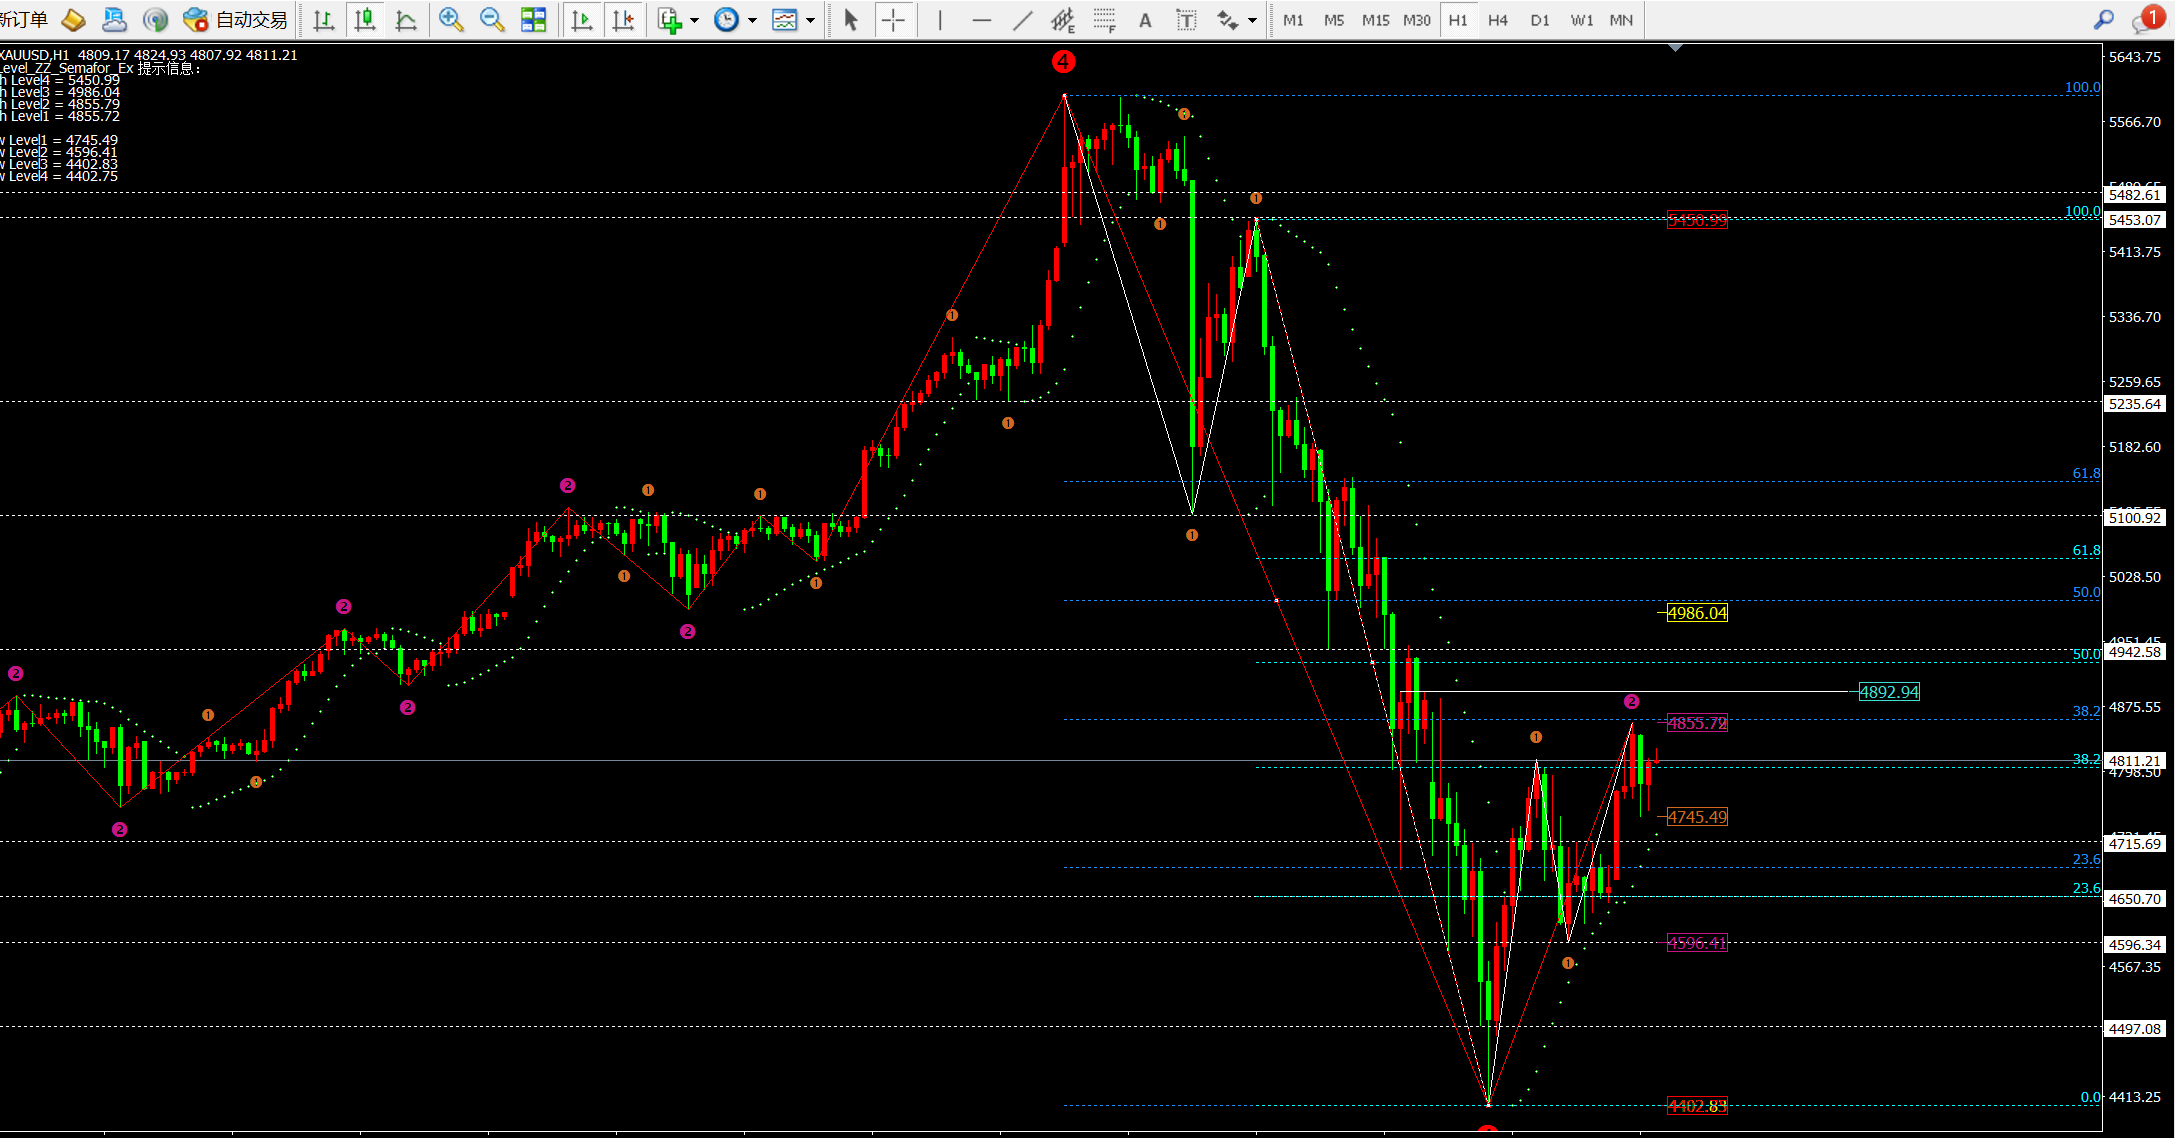Switch to the H4 timeframe
The height and width of the screenshot is (1138, 2175).
[1497, 20]
